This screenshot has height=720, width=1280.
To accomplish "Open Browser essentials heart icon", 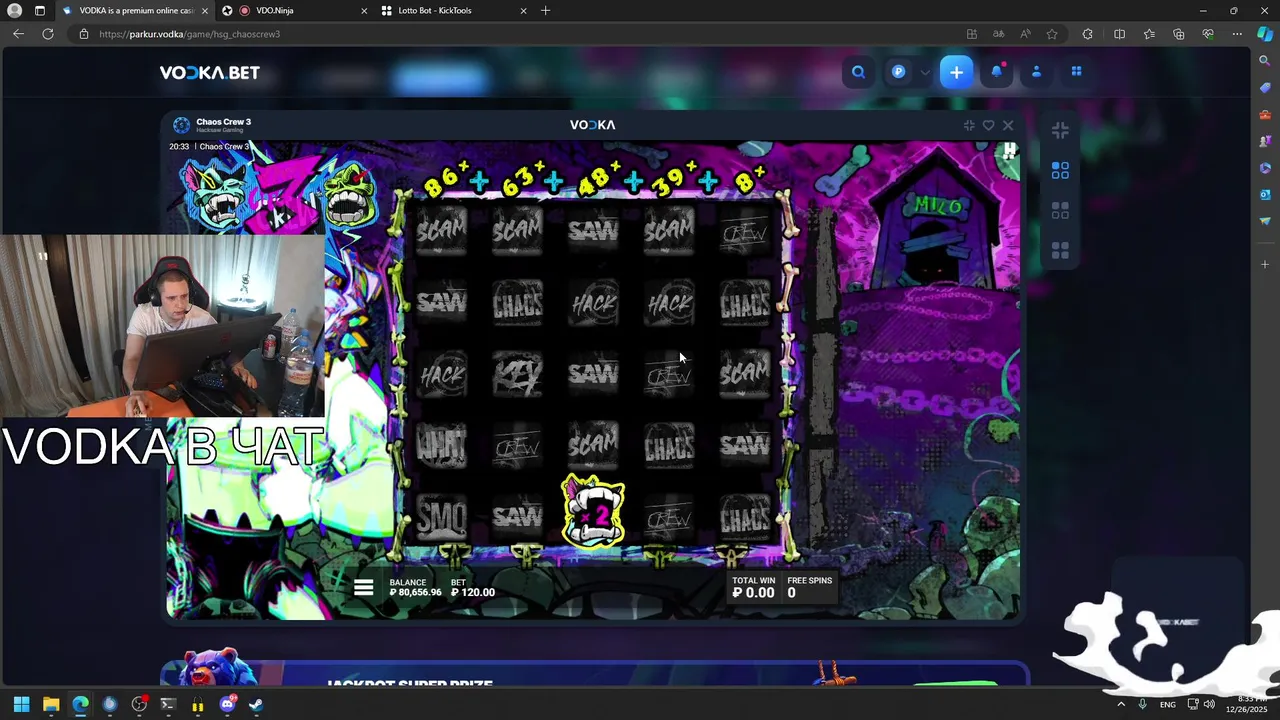I will 1208,34.
